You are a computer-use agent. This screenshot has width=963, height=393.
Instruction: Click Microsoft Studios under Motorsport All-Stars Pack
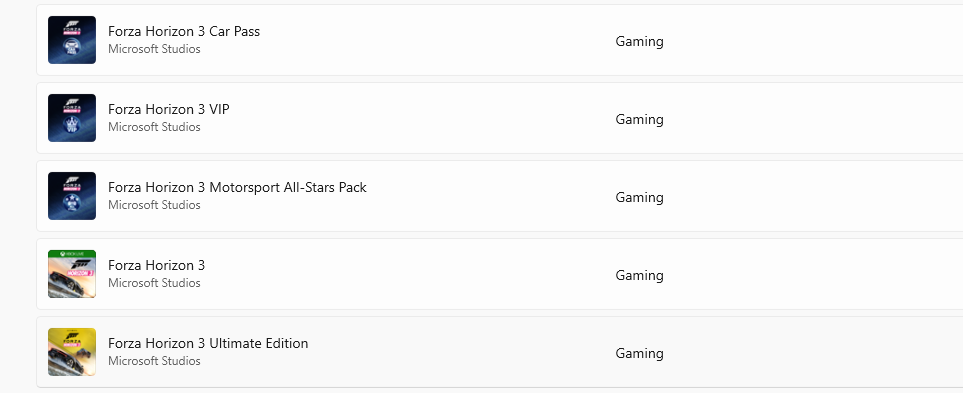tap(154, 205)
